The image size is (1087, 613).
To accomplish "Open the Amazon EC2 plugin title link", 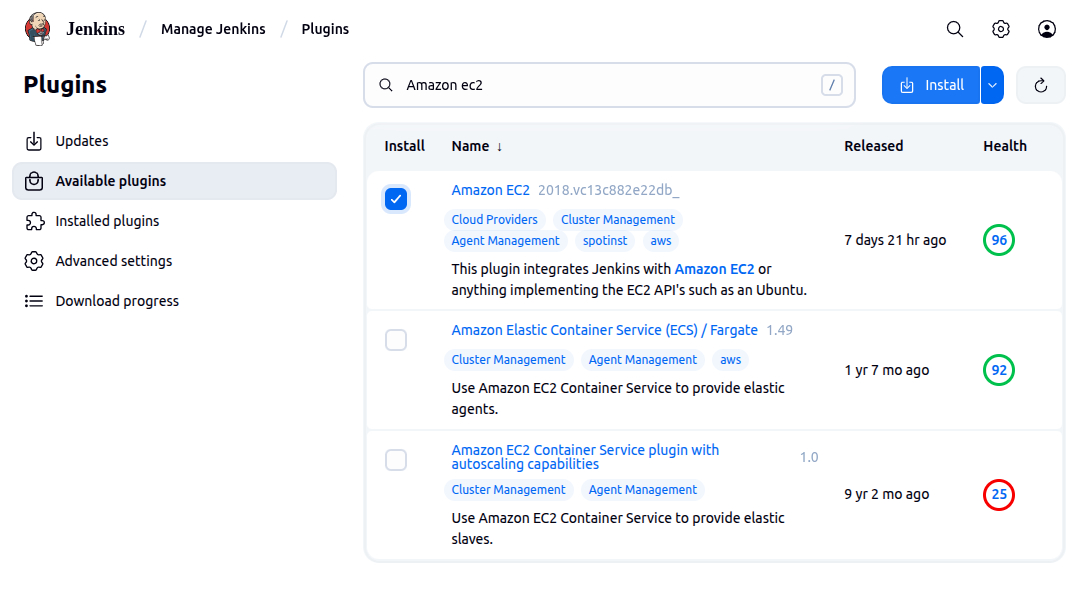I will pos(490,190).
